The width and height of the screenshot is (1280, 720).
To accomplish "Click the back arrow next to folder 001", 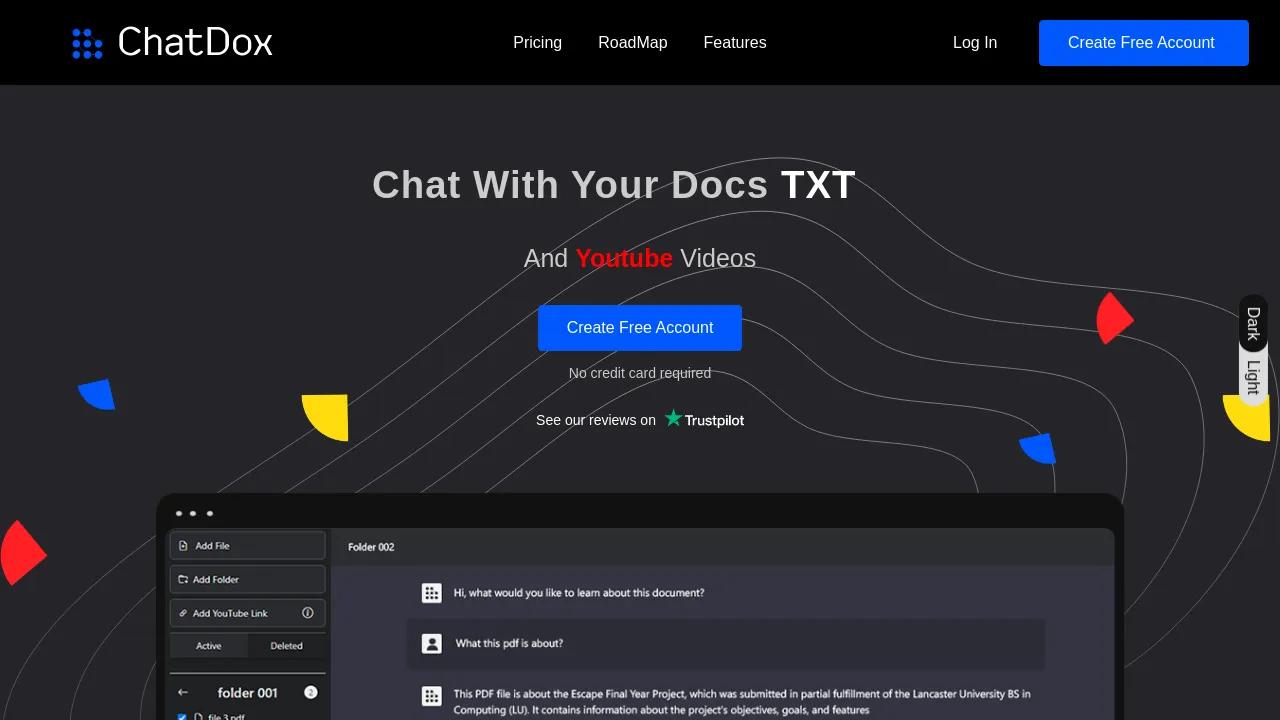I will point(183,692).
